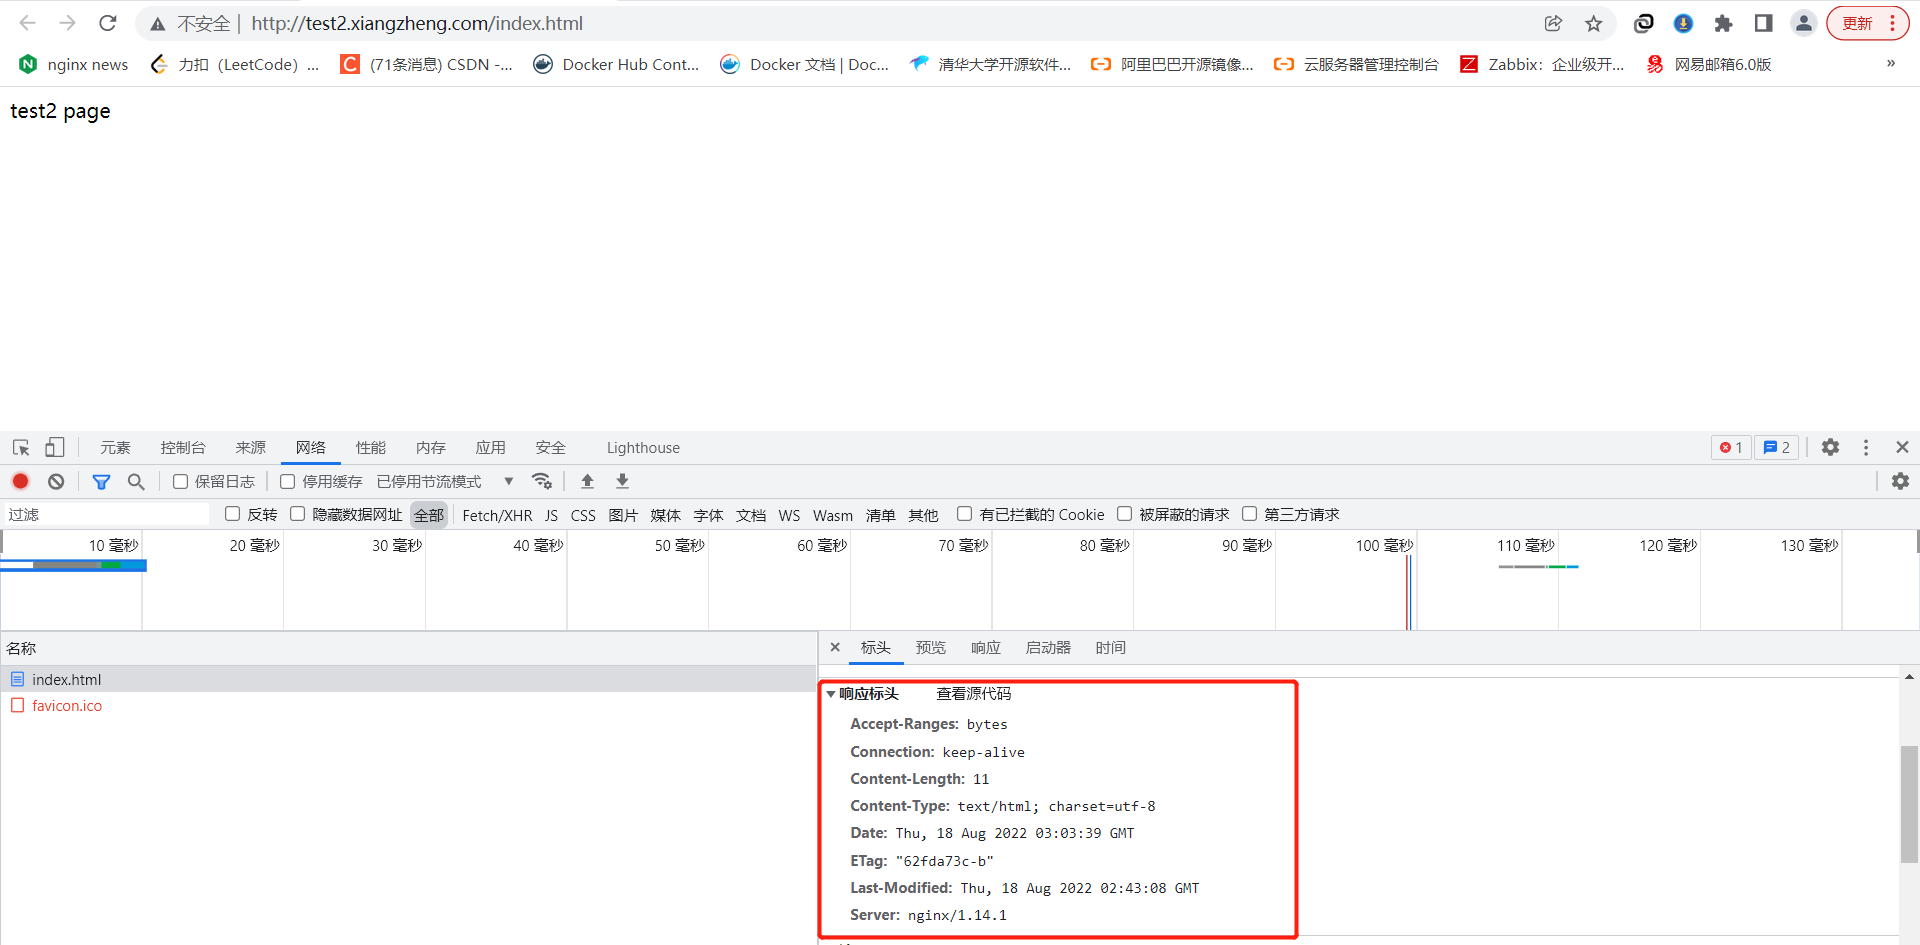1920x945 pixels.
Task: Bookmark this page with star icon
Action: (1593, 23)
